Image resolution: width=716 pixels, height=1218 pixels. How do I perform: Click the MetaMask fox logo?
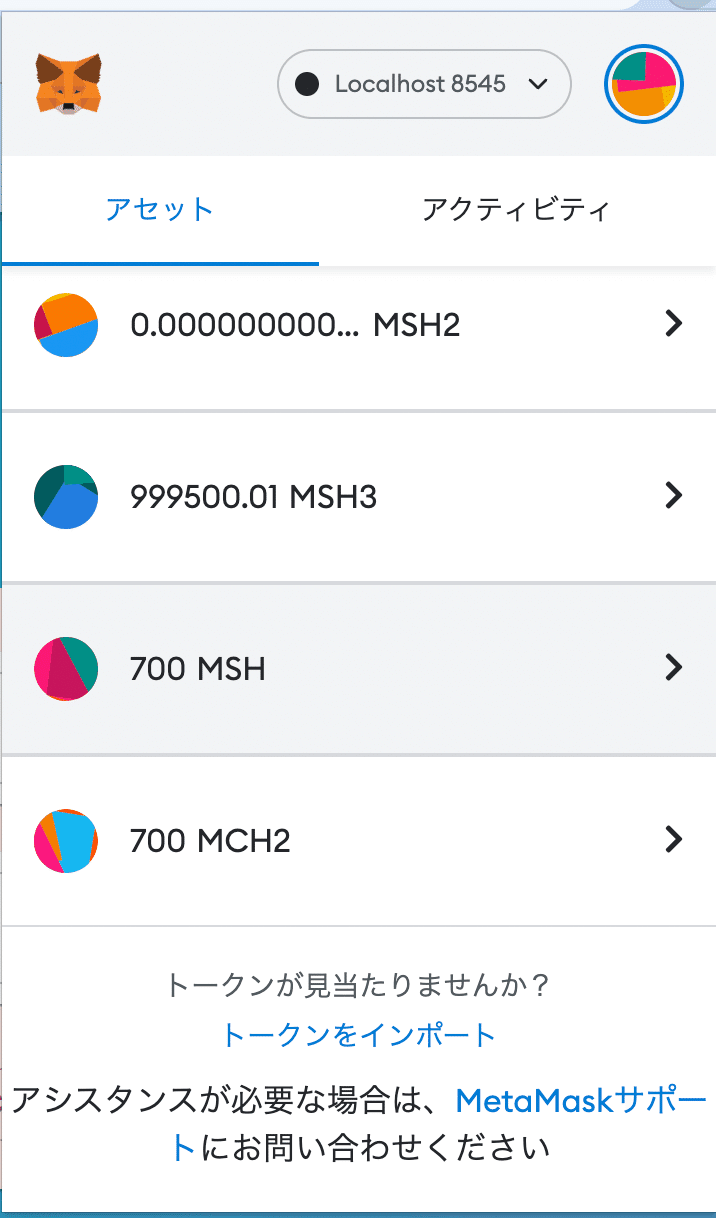(69, 84)
